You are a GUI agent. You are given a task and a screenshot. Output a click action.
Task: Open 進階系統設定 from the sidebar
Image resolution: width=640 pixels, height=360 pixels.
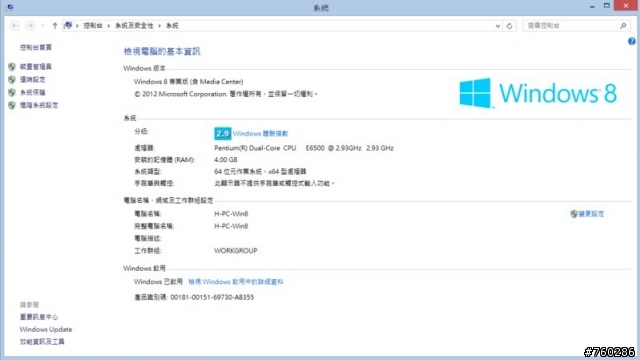tap(39, 105)
